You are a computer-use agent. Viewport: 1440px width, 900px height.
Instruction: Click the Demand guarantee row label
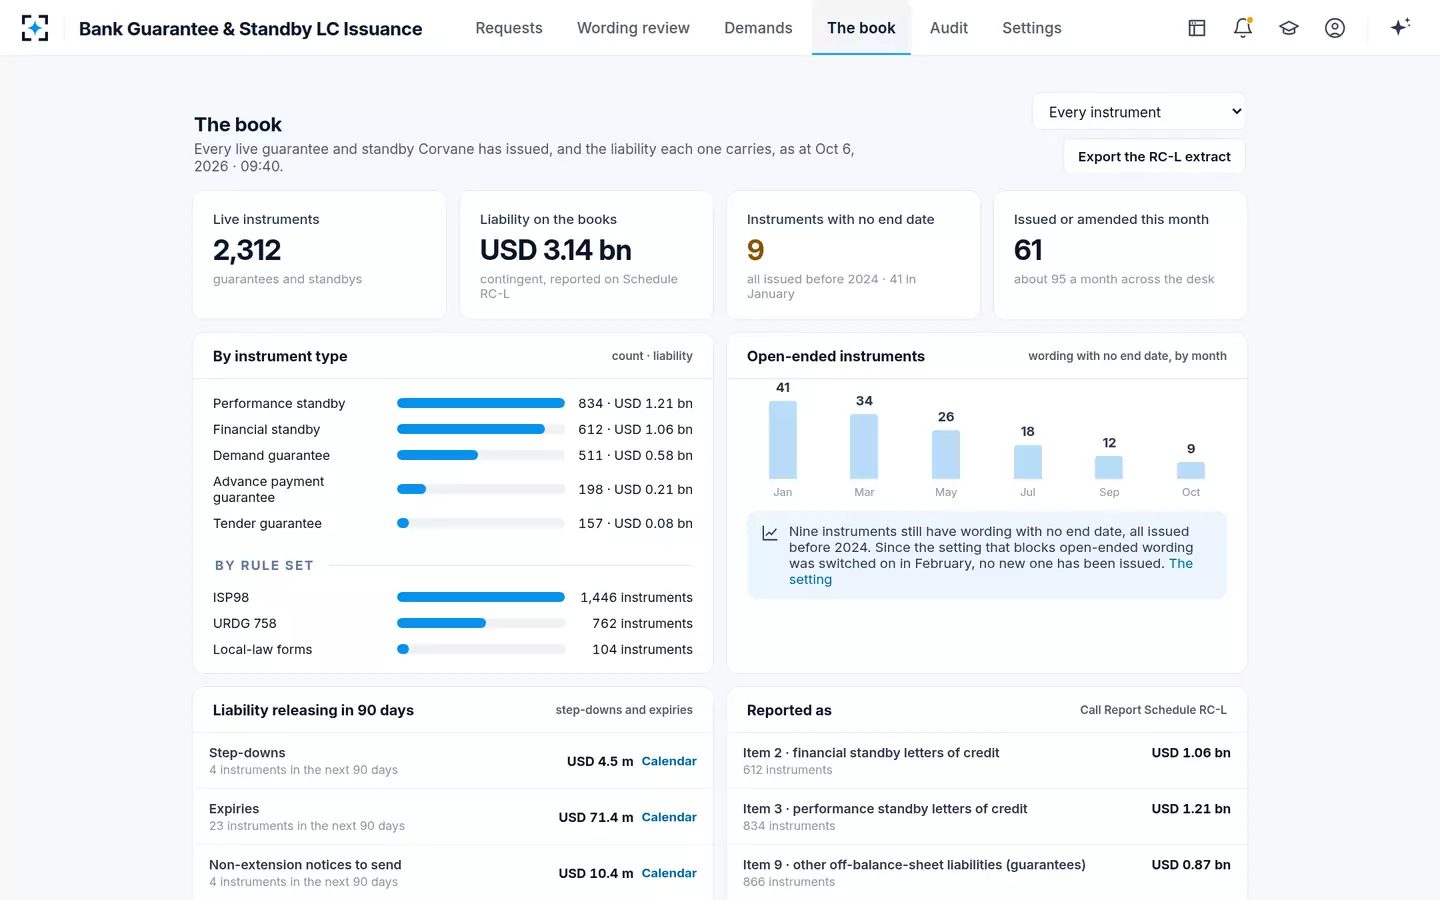coord(271,455)
